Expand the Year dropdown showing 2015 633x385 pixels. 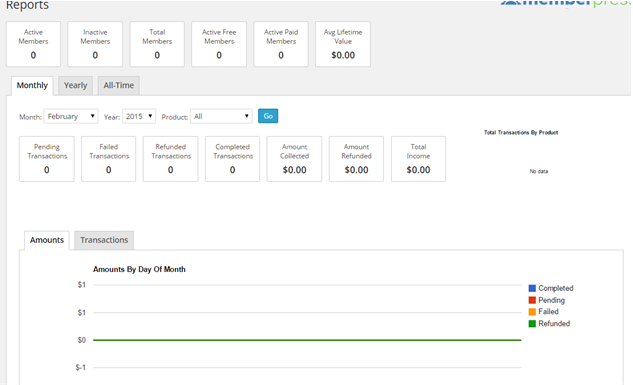click(x=139, y=116)
